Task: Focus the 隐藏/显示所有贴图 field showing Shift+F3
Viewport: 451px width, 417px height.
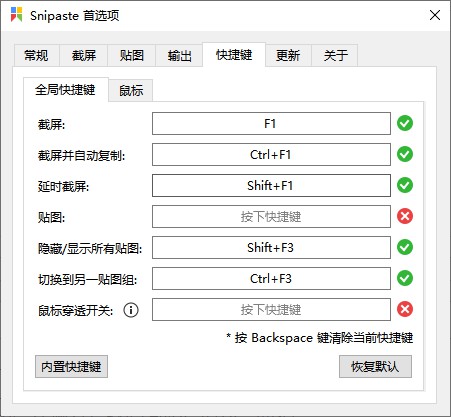Action: tap(271, 248)
